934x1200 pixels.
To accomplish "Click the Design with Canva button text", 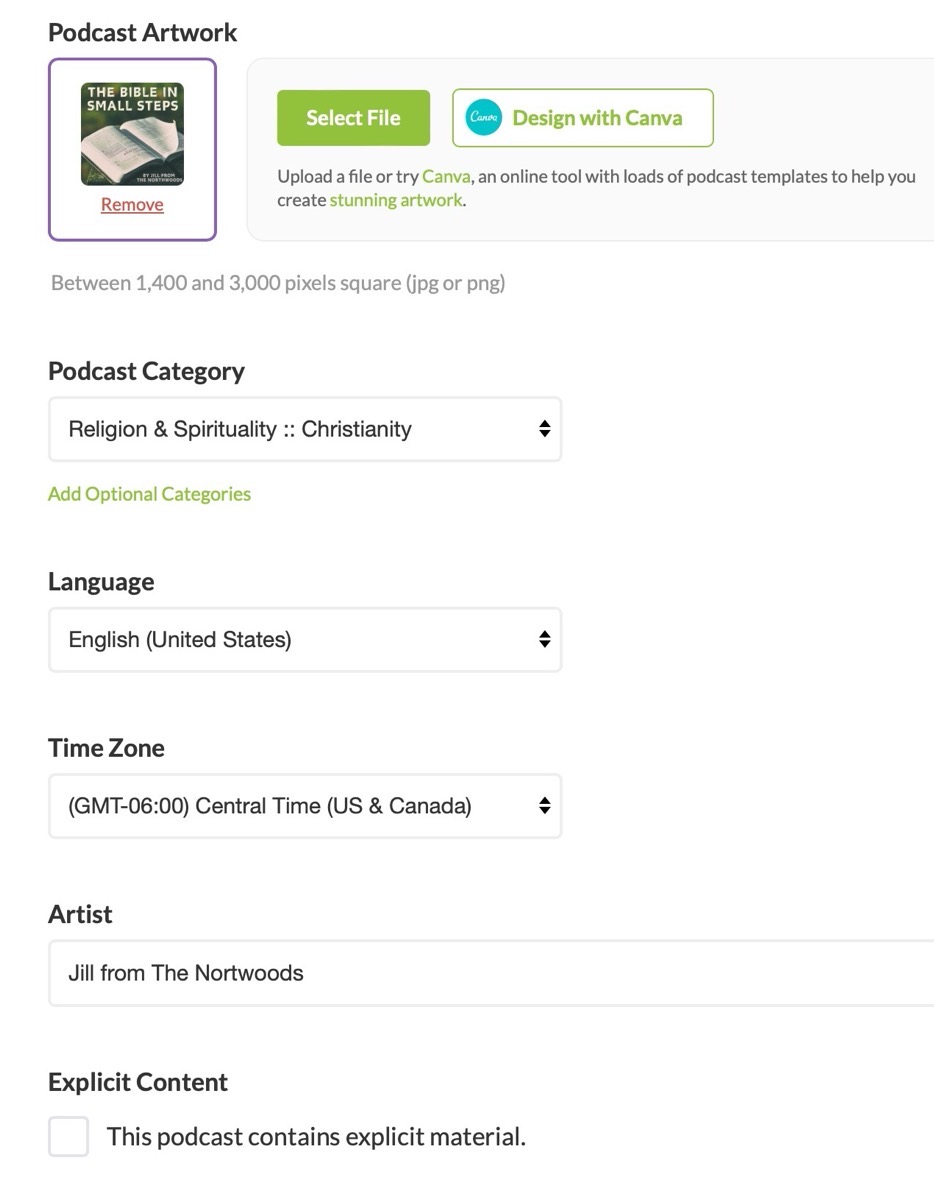I will click(x=597, y=118).
